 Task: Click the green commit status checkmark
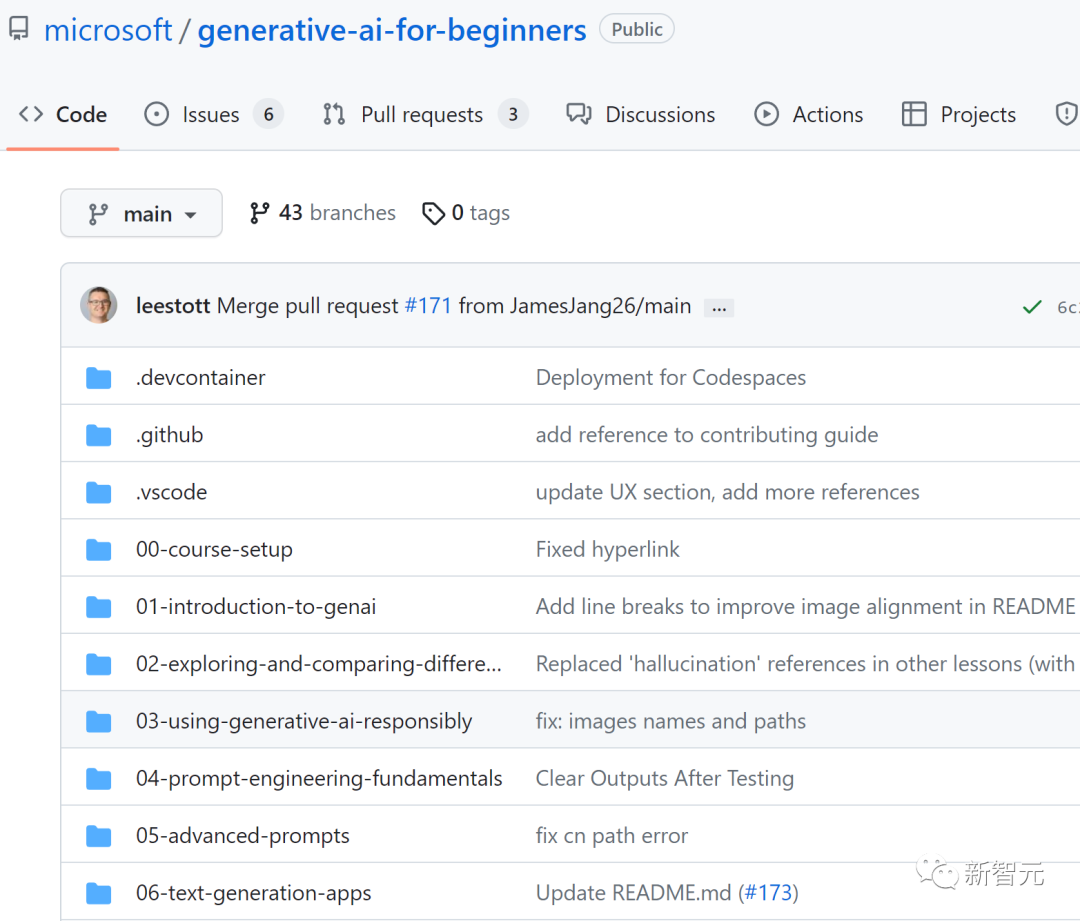tap(1032, 307)
